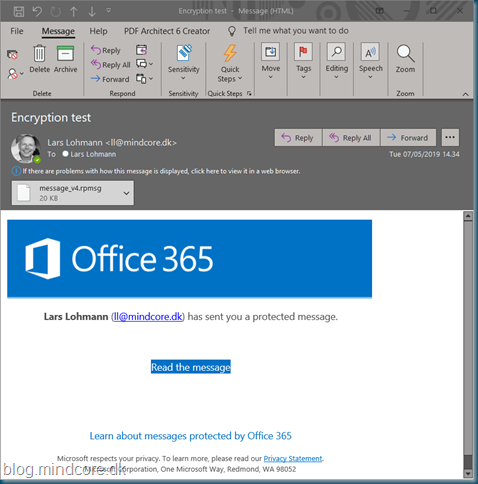Click the Redo icon in title bar
Image resolution: width=478 pixels, height=484 pixels.
[55, 12]
